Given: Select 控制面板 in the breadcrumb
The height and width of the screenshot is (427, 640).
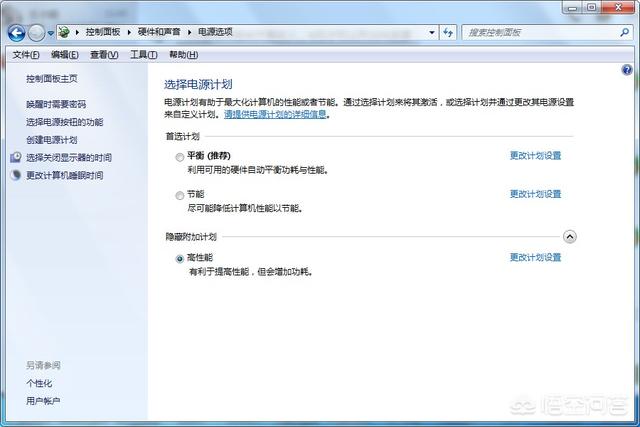Looking at the screenshot, I should 103,32.
